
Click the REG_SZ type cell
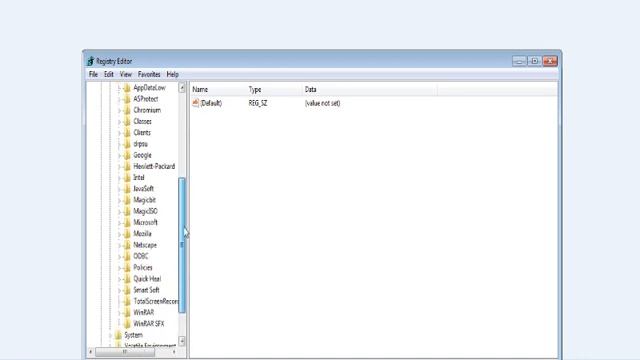tap(258, 103)
